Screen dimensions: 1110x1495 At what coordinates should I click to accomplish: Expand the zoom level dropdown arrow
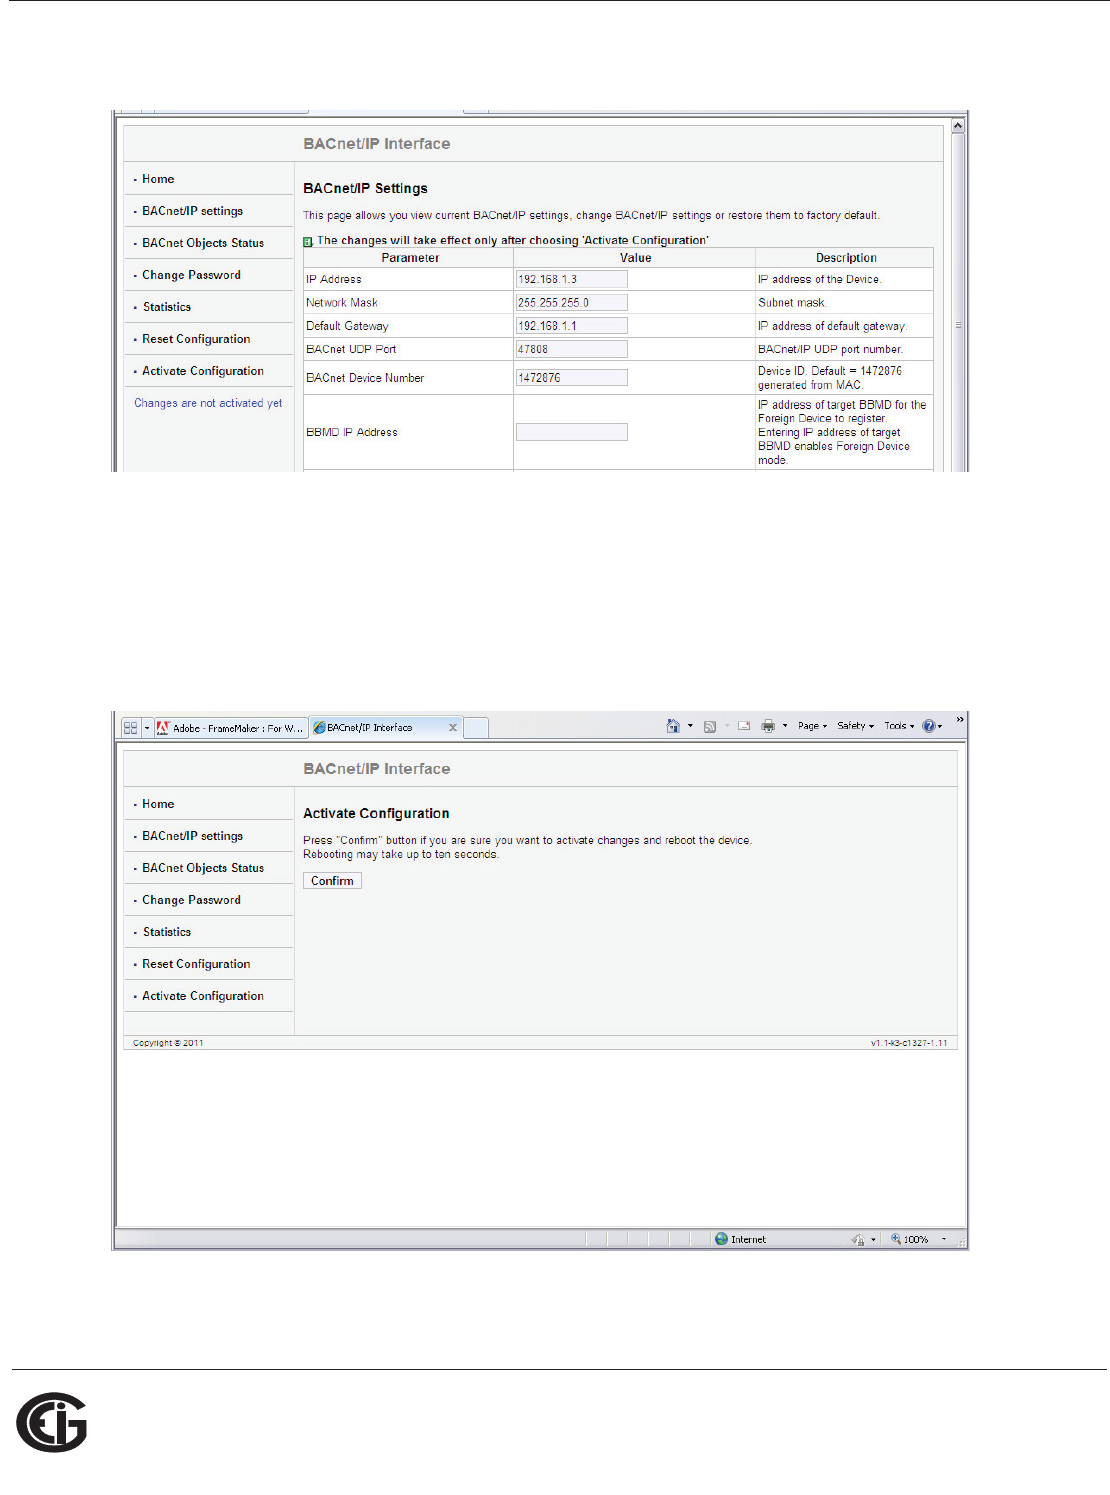point(943,1239)
